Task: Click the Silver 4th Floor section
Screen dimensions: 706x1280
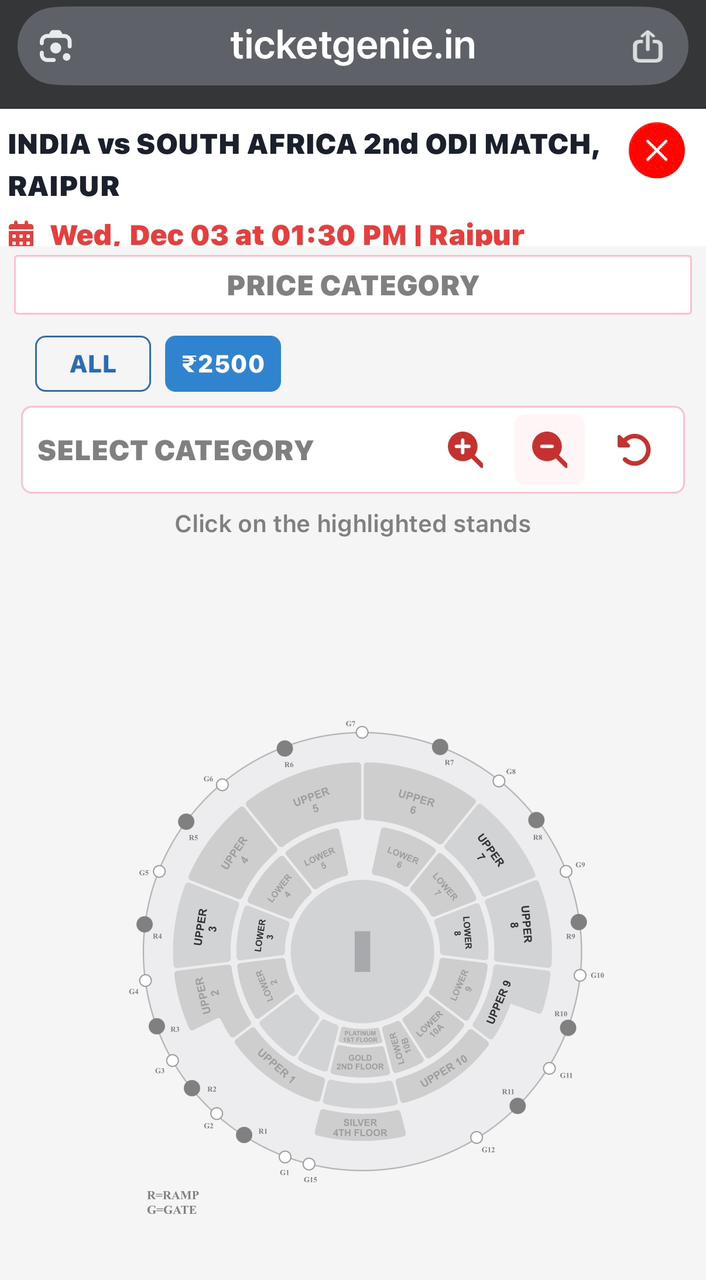Action: [x=360, y=1127]
